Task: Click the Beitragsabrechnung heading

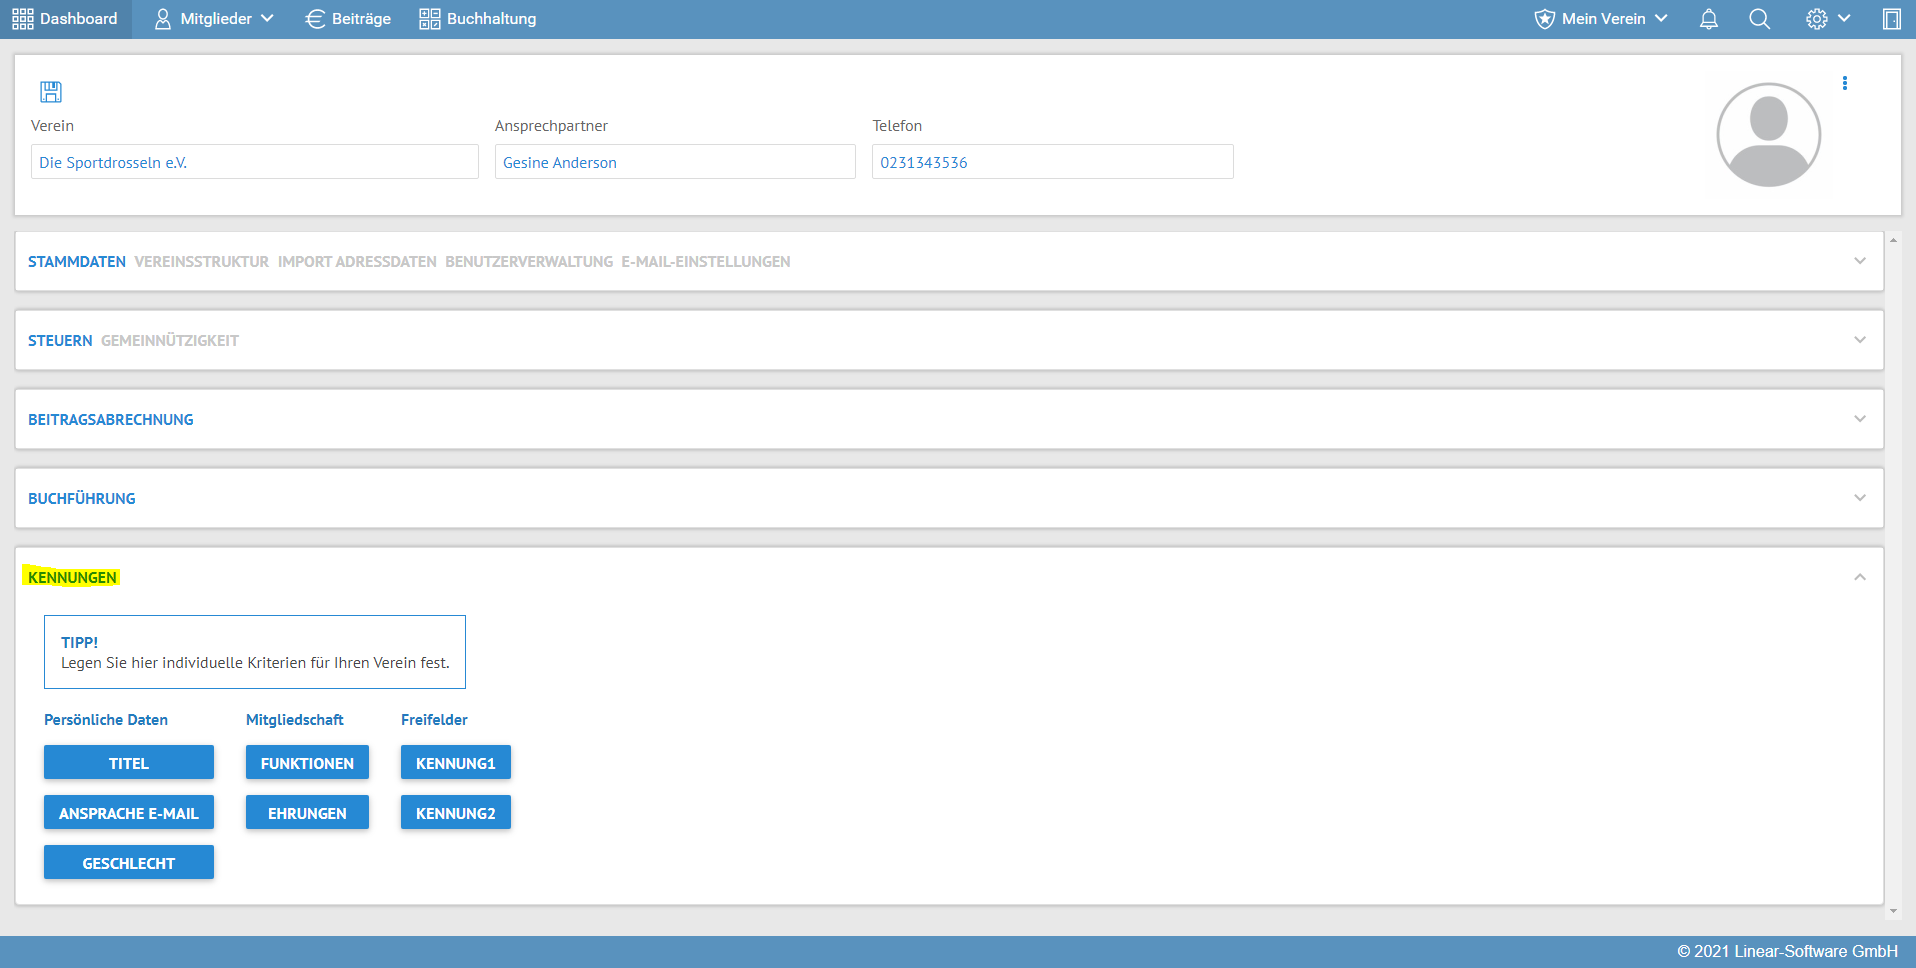Action: (111, 420)
